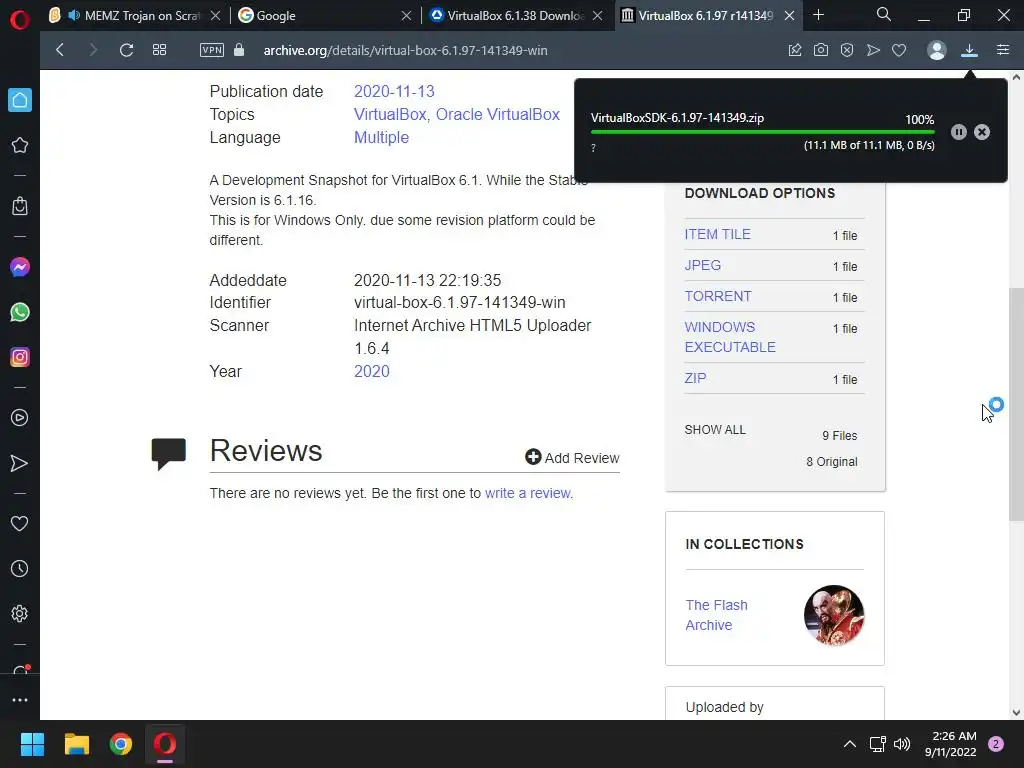Viewport: 1024px width, 768px height.
Task: Open Google Chrome from the taskbar
Action: (x=121, y=744)
